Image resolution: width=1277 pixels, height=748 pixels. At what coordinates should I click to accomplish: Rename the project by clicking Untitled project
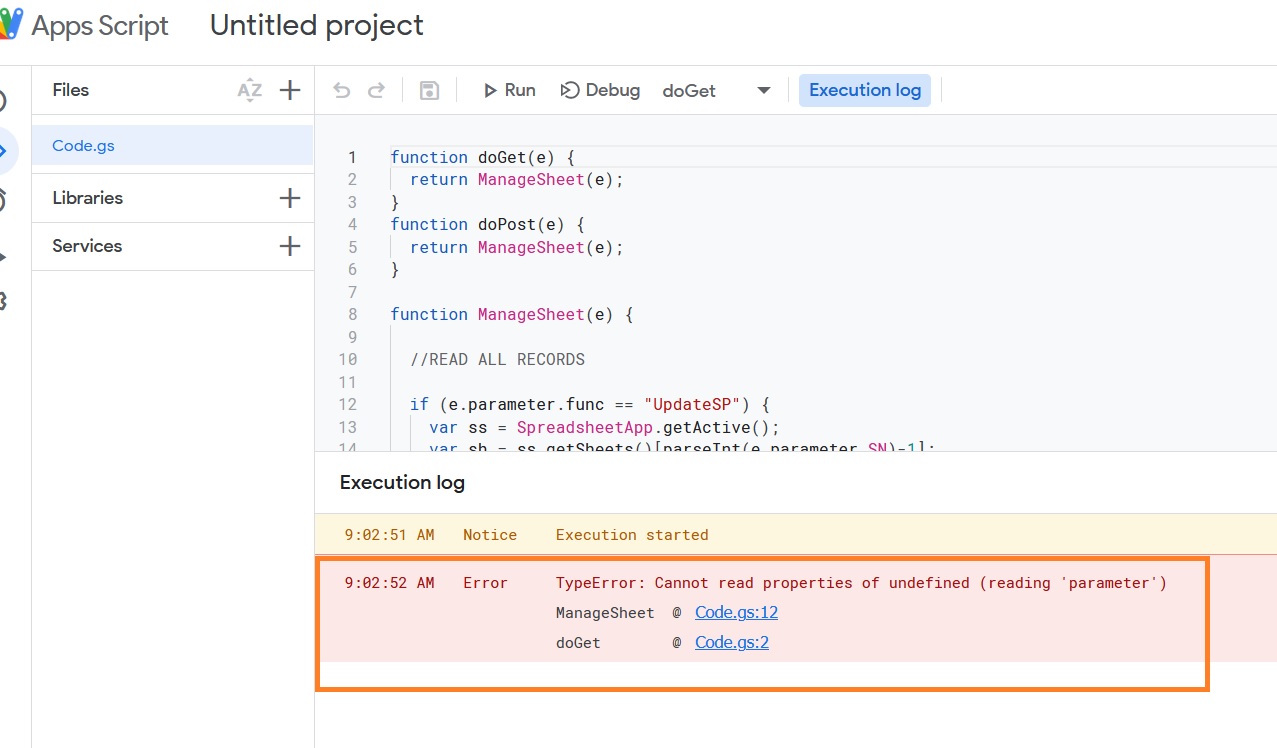pos(316,26)
